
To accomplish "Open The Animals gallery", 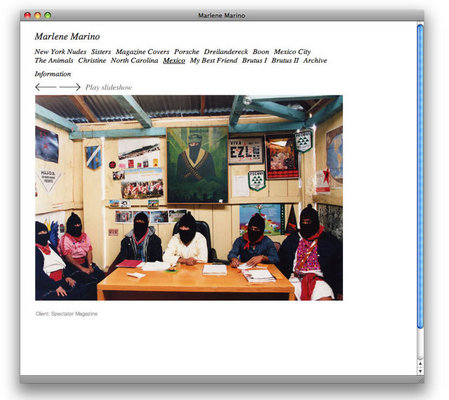I will click(54, 60).
